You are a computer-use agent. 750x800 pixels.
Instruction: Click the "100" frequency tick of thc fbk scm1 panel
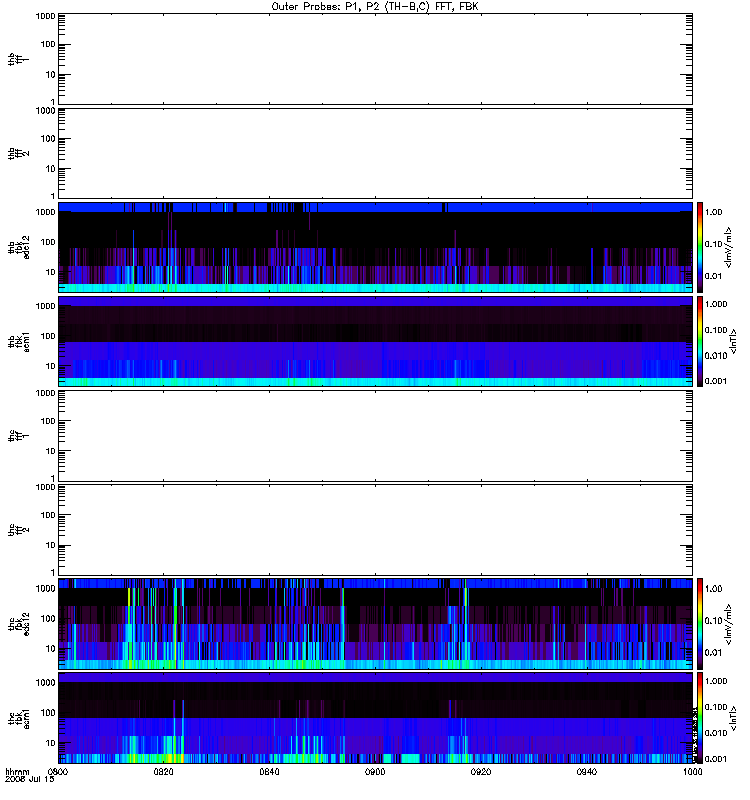tap(48, 713)
